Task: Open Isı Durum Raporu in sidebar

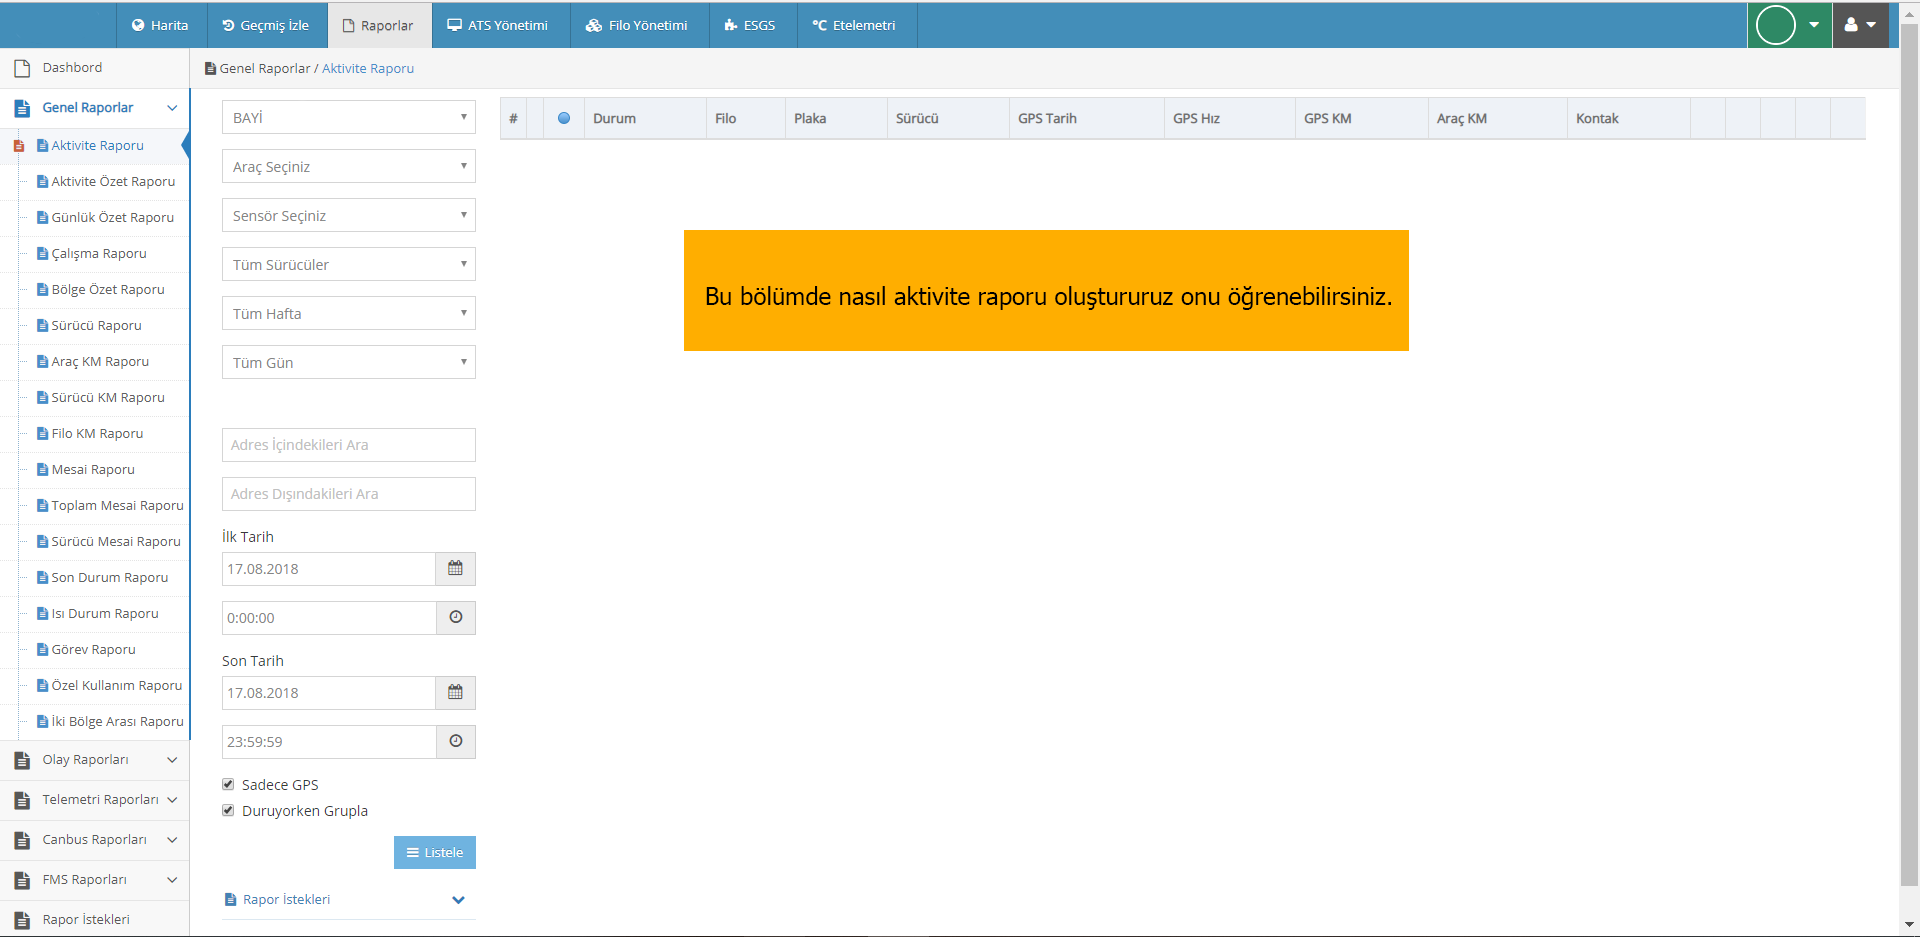Action: (x=105, y=614)
